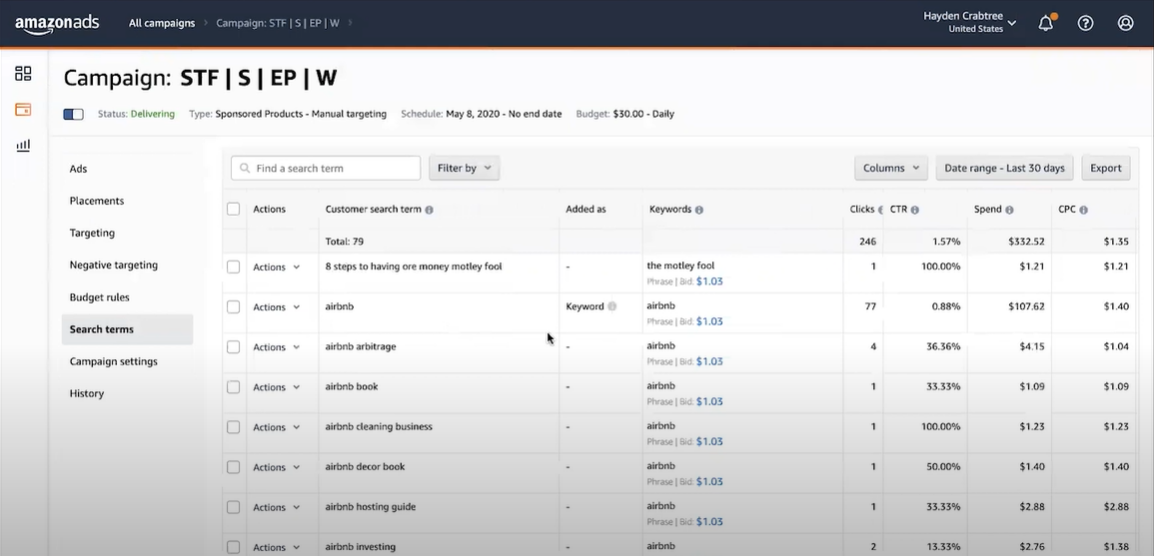Image resolution: width=1154 pixels, height=556 pixels.
Task: Click the '$332.52' total spend
Action: [1024, 242]
